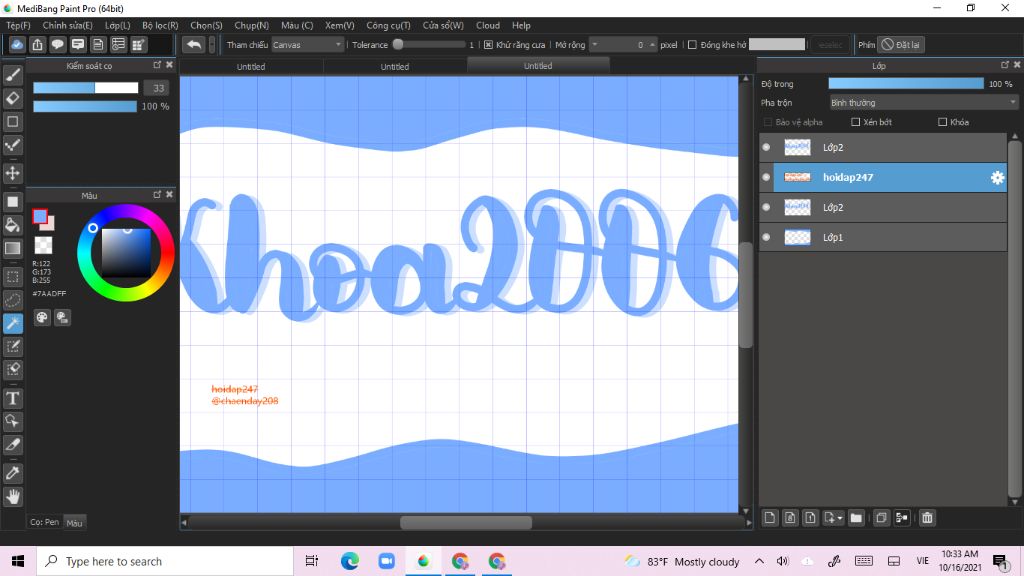Click the Undo arrow button
The height and width of the screenshot is (576, 1024).
pyautogui.click(x=193, y=44)
